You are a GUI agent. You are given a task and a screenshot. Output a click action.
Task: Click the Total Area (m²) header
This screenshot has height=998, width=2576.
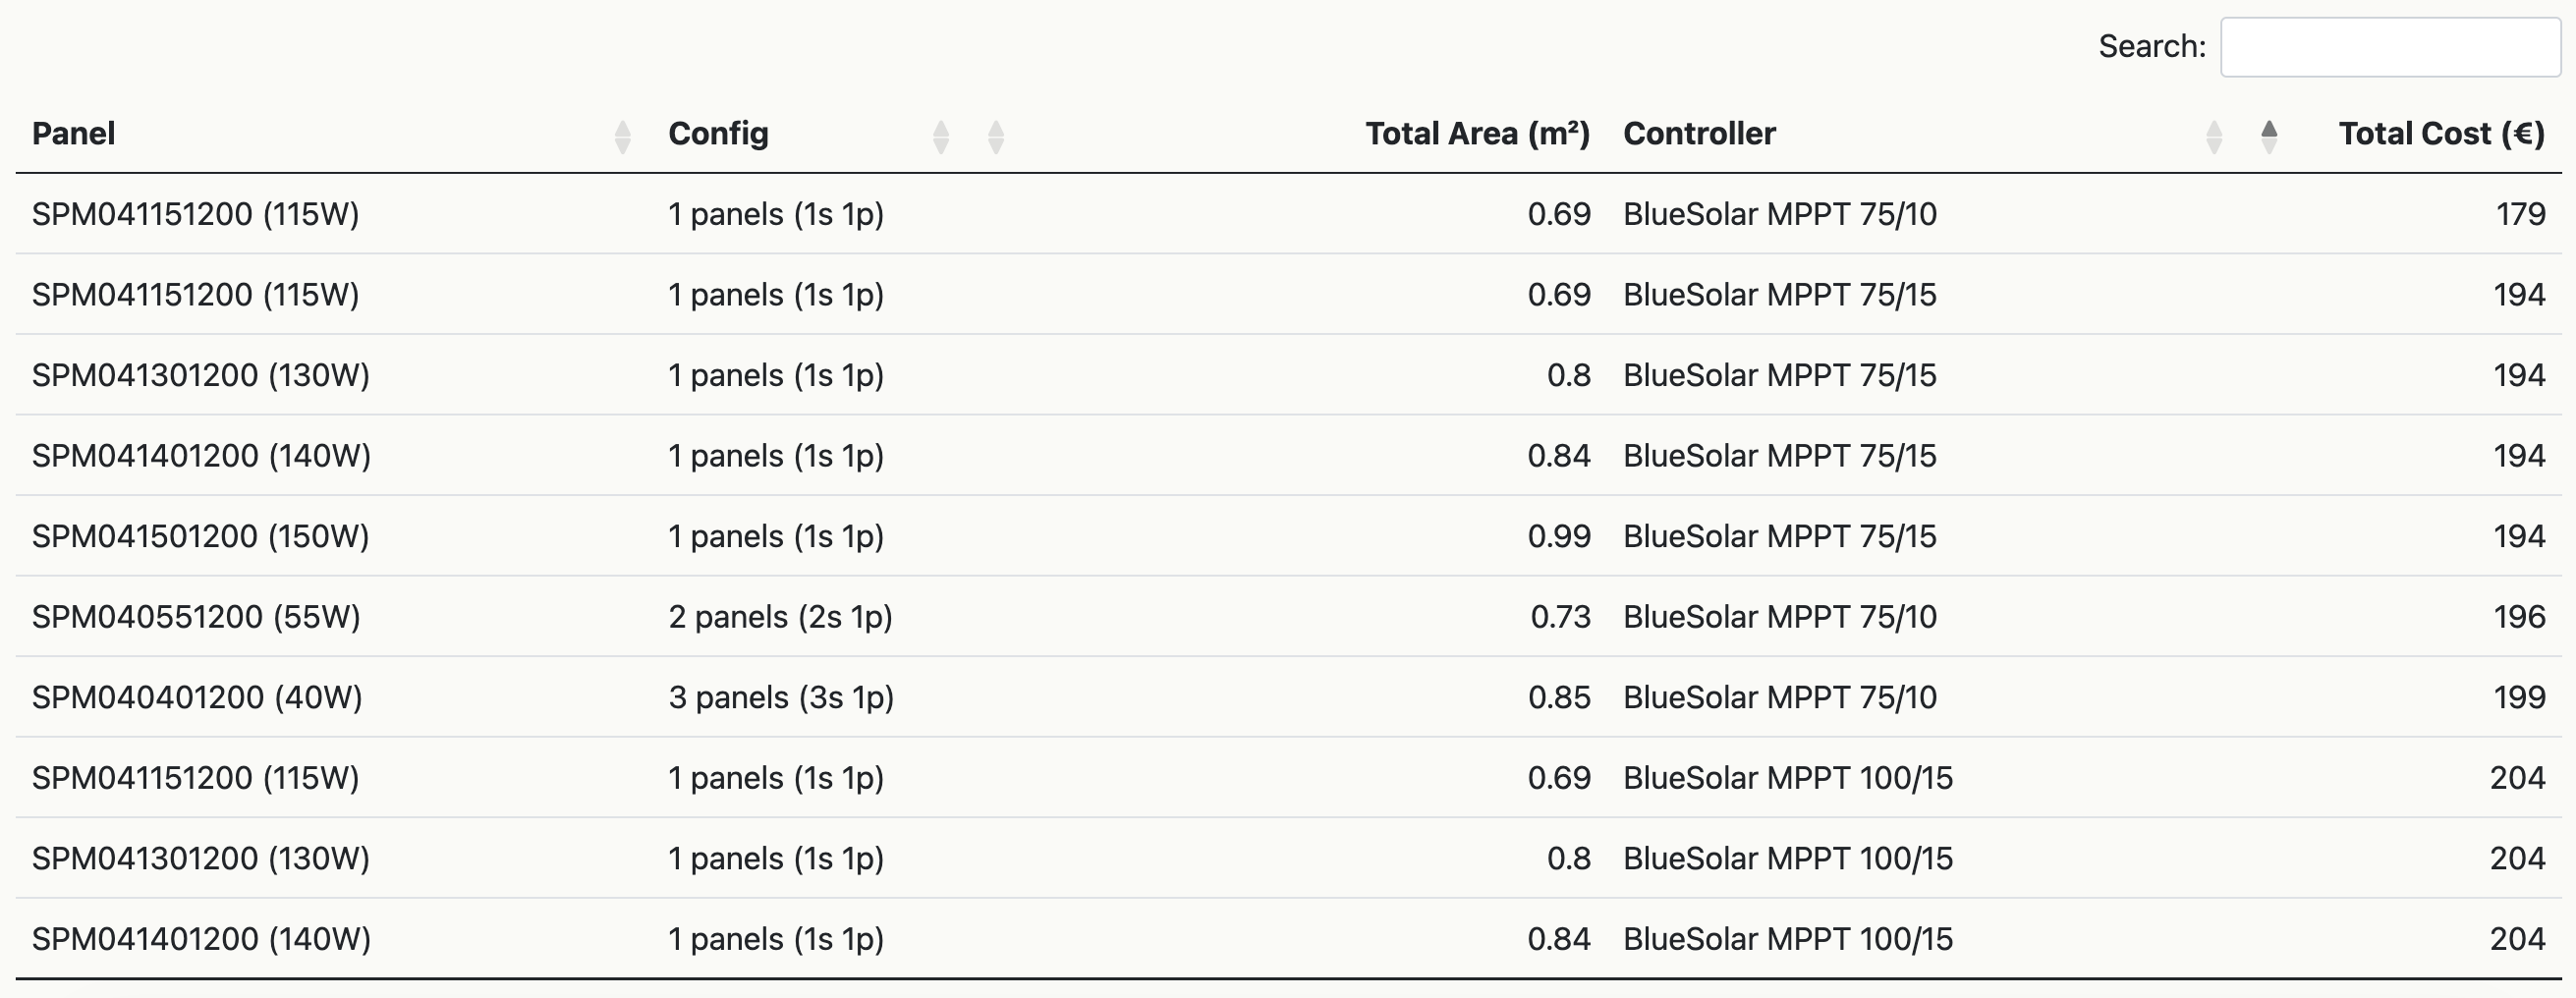point(1477,134)
